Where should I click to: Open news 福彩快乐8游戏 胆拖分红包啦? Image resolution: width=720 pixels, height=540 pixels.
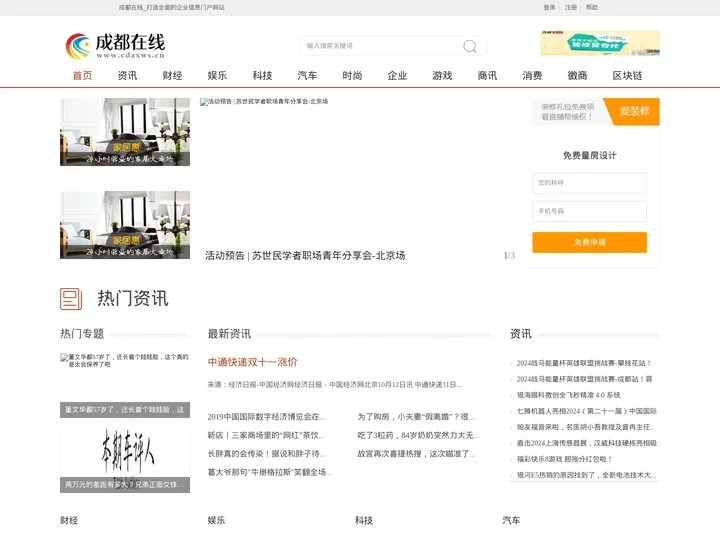click(x=564, y=459)
